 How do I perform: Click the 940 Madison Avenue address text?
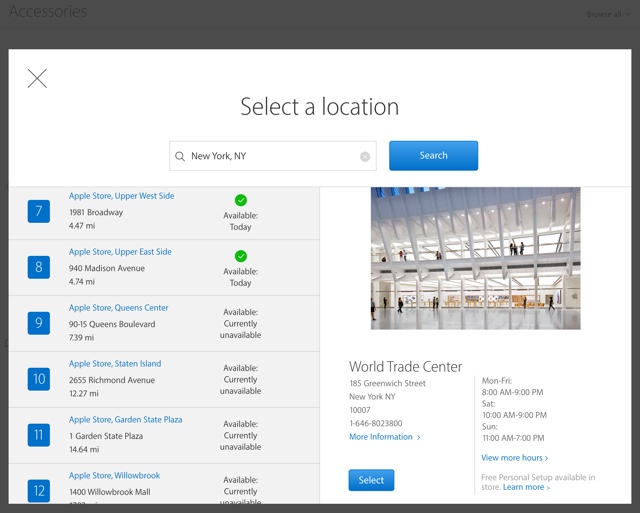click(107, 268)
